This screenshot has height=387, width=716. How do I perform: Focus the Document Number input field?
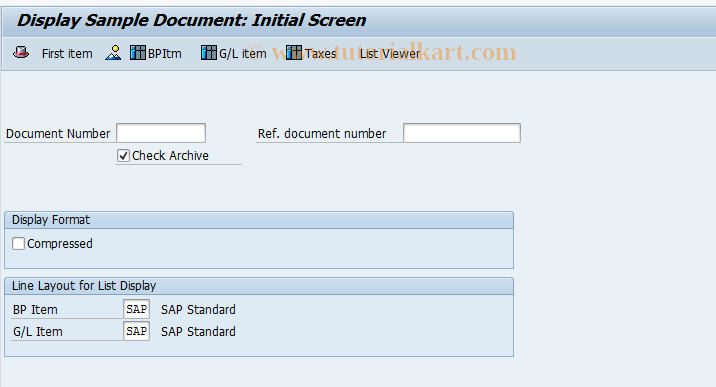(x=161, y=133)
